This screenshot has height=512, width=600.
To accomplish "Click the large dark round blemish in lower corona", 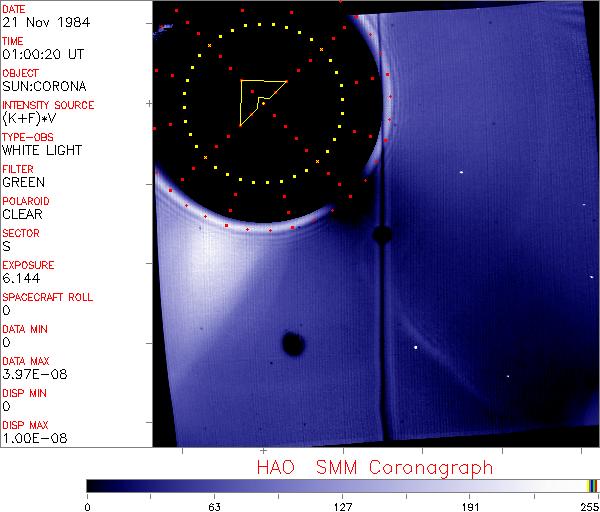I will (x=293, y=345).
